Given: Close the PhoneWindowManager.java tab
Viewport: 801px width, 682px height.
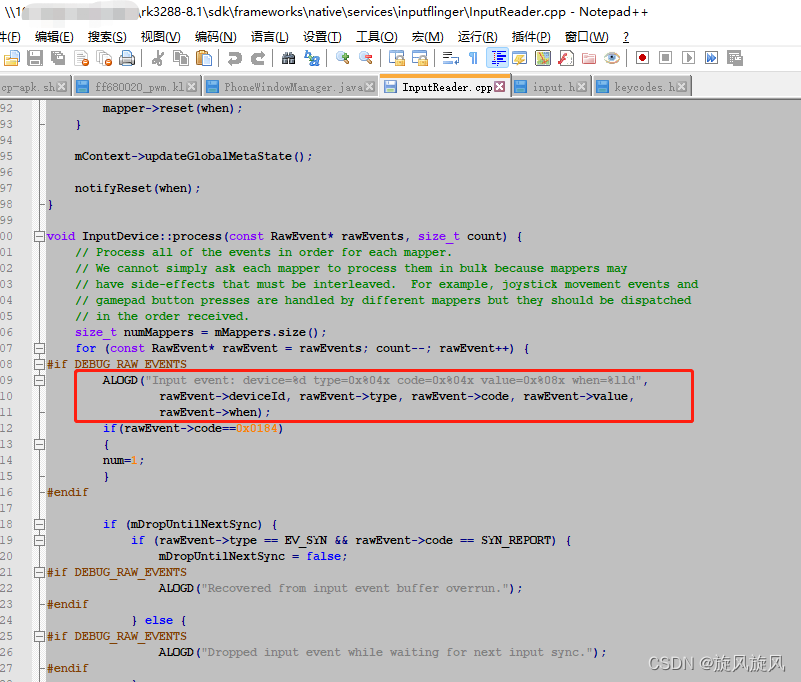Looking at the screenshot, I should [370, 86].
